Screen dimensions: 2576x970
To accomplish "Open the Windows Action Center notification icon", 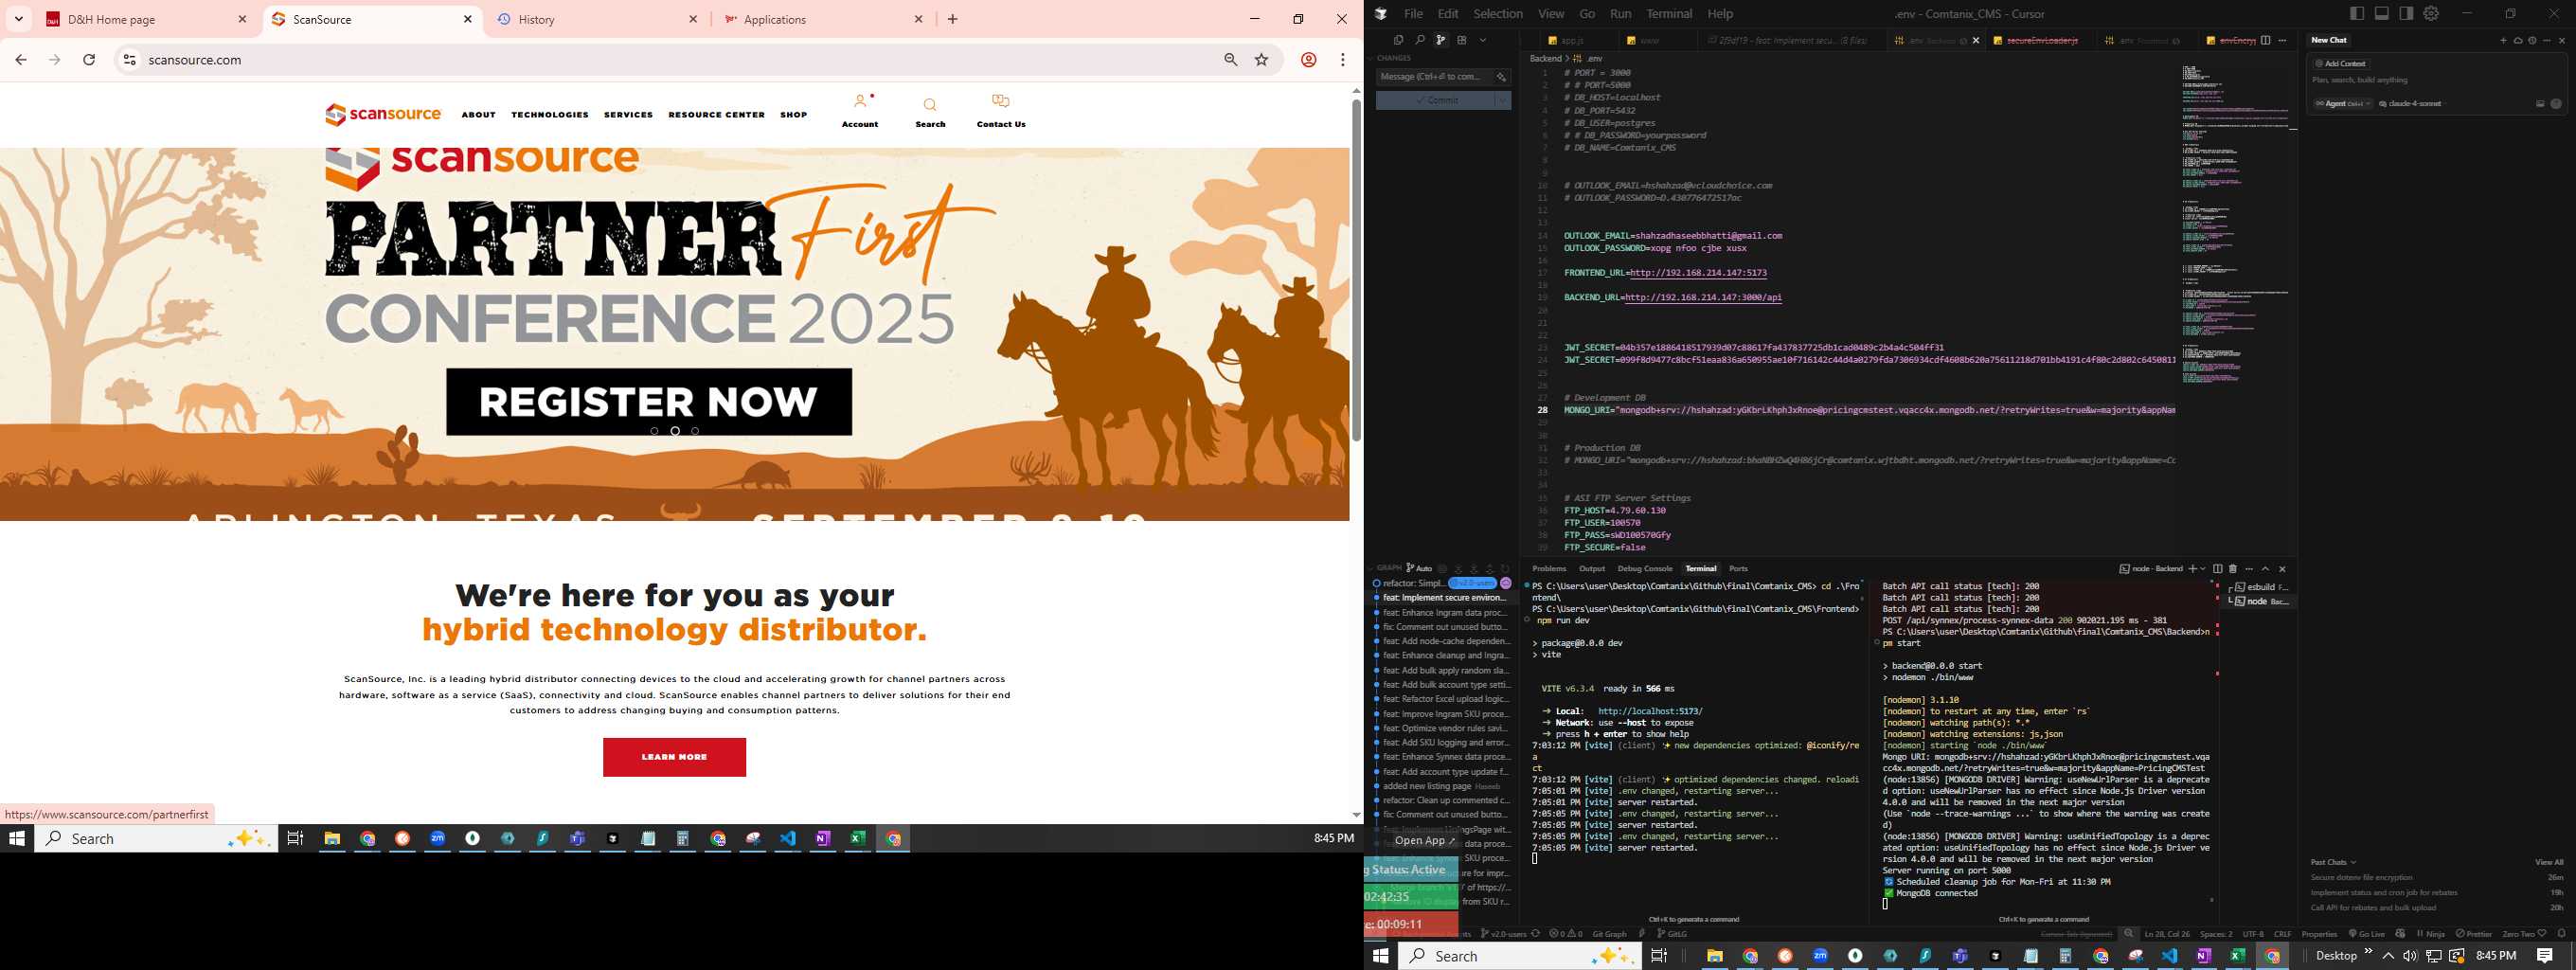I will point(2545,956).
